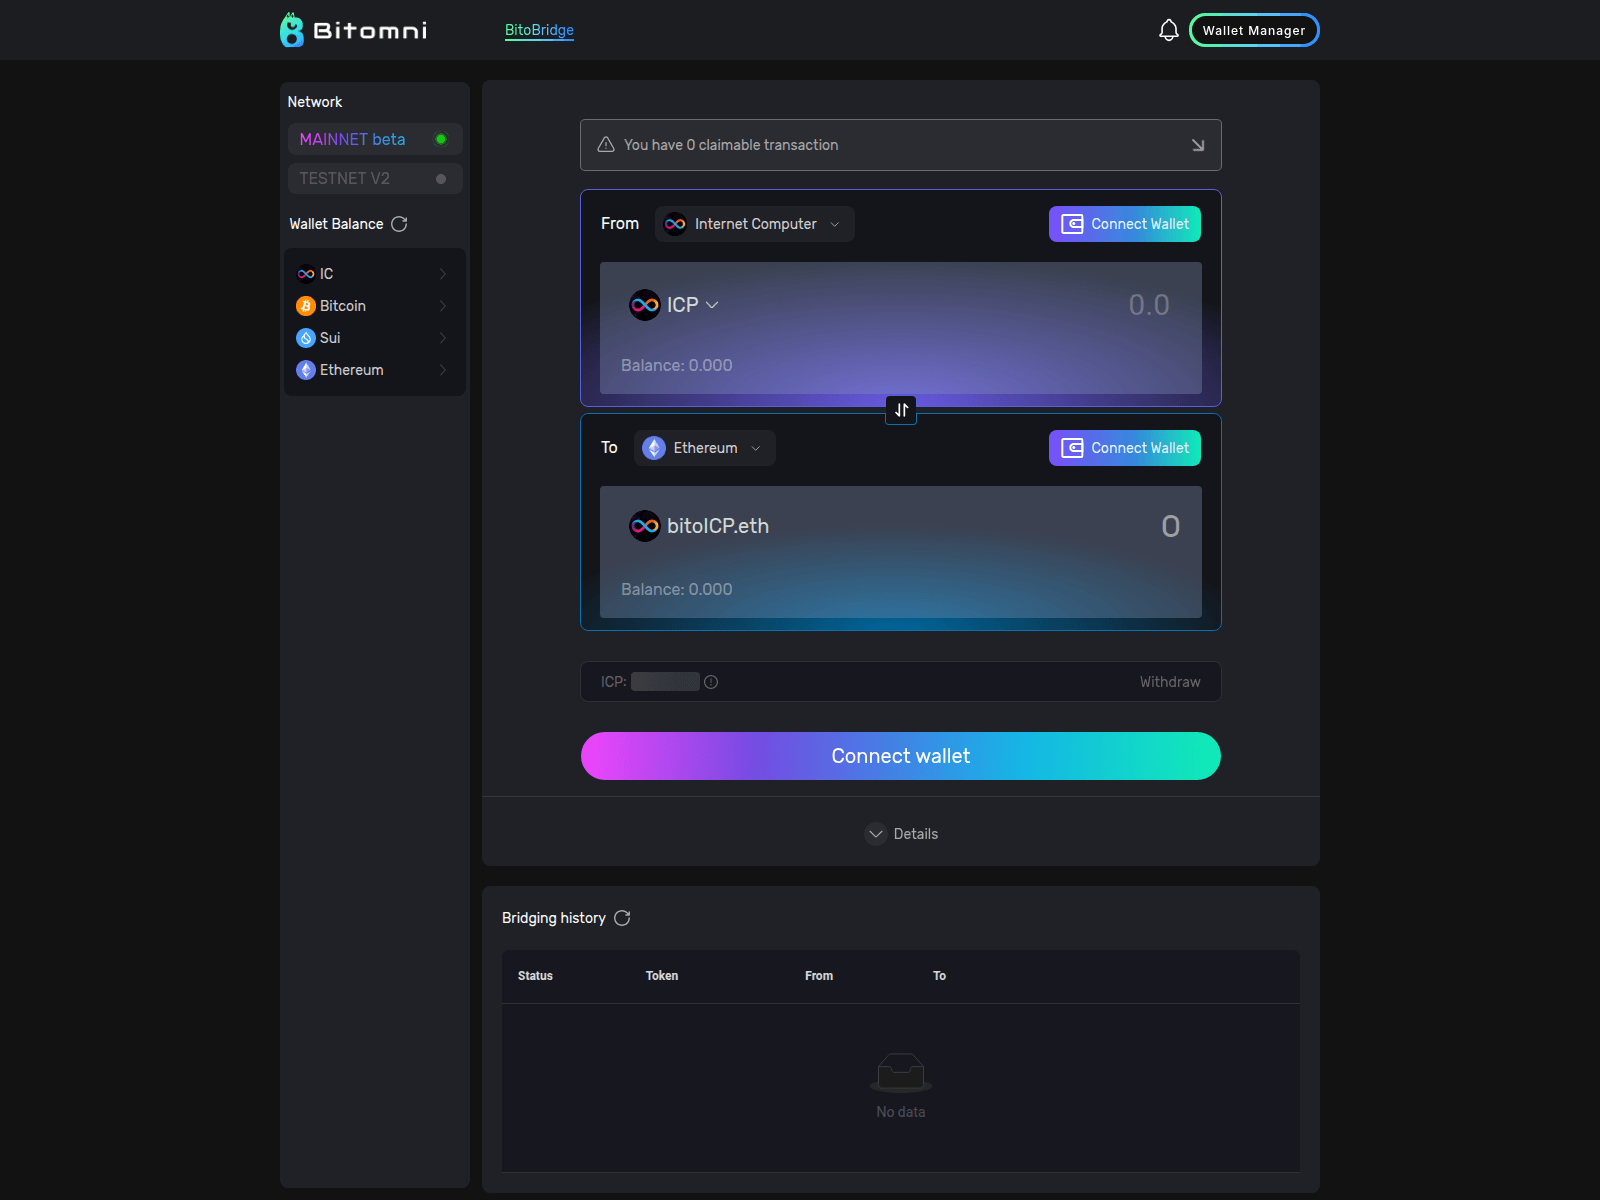This screenshot has width=1600, height=1200.
Task: Connect Wallet in the To panel
Action: [1125, 448]
